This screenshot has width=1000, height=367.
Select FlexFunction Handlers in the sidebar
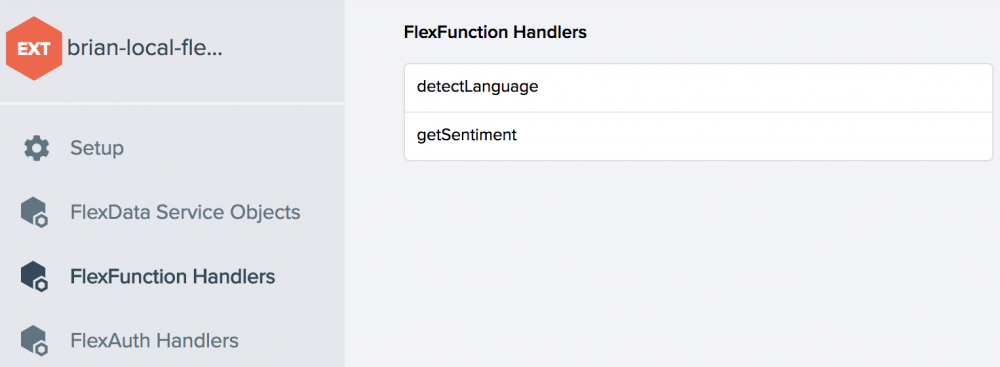(x=173, y=276)
